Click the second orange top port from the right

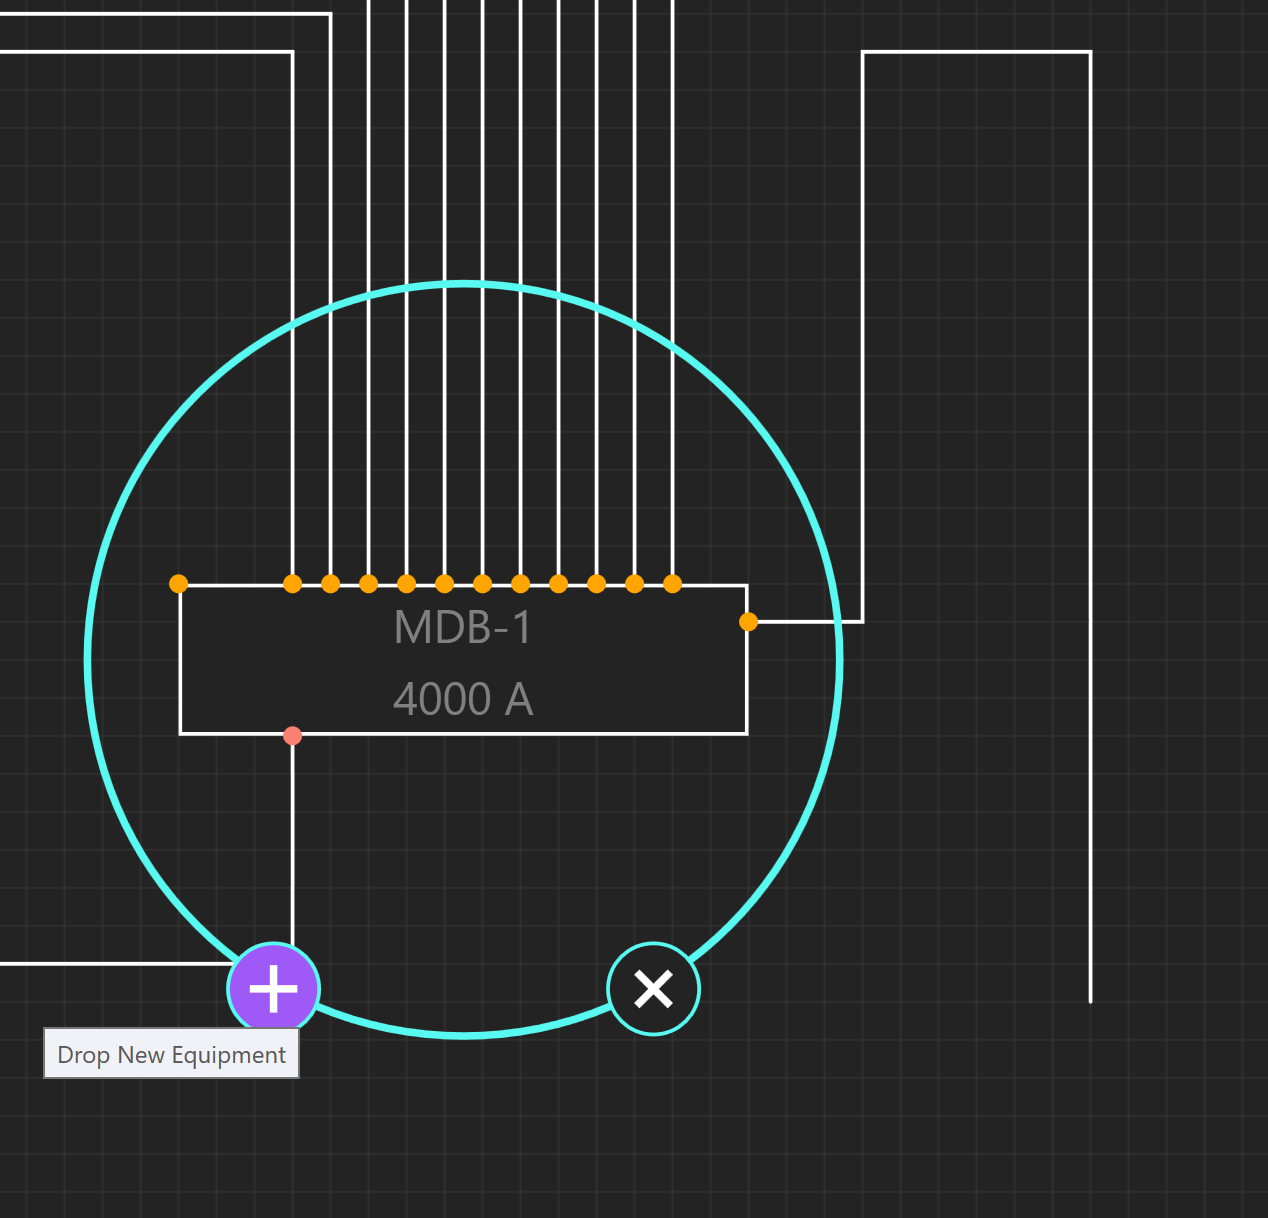click(635, 584)
